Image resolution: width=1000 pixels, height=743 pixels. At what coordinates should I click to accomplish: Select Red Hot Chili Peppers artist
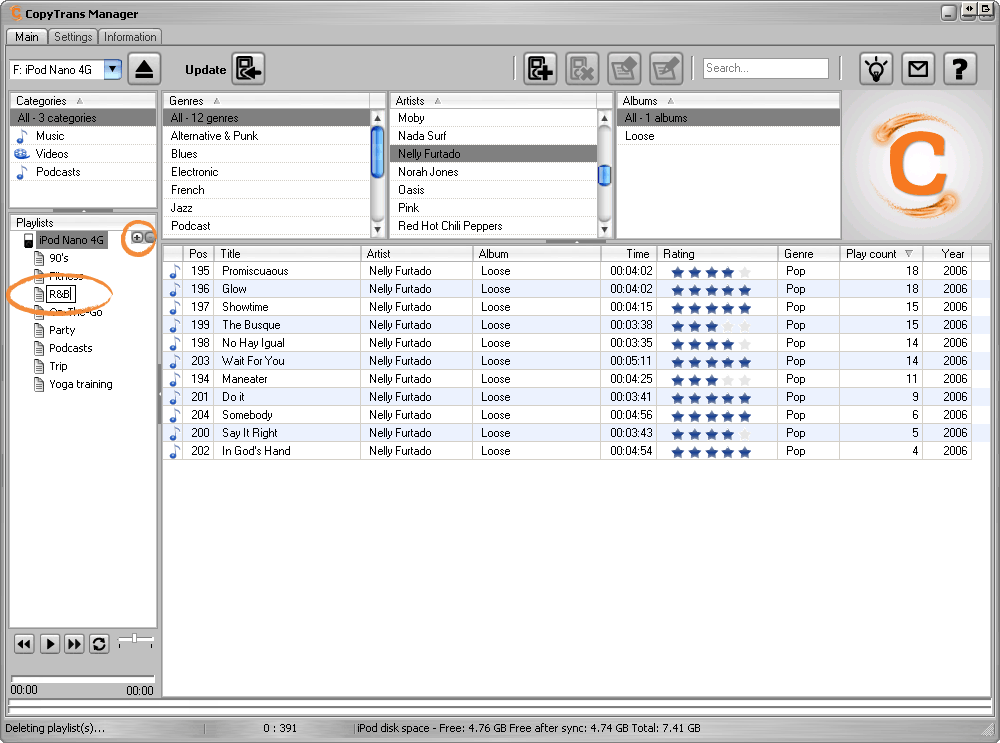(494, 226)
